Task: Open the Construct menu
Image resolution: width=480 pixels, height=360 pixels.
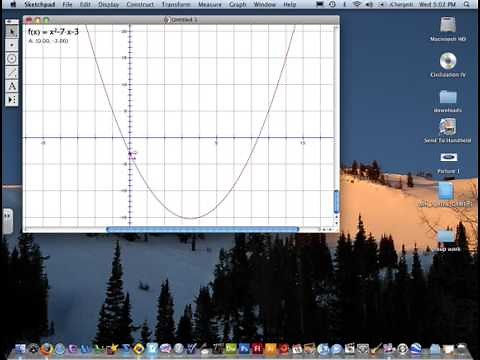Action: pyautogui.click(x=140, y=4)
